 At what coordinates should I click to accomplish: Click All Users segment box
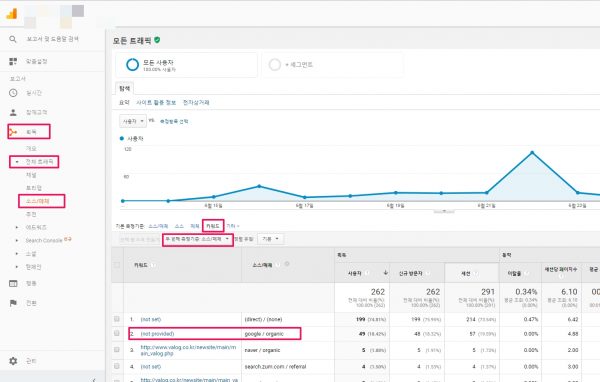(186, 65)
